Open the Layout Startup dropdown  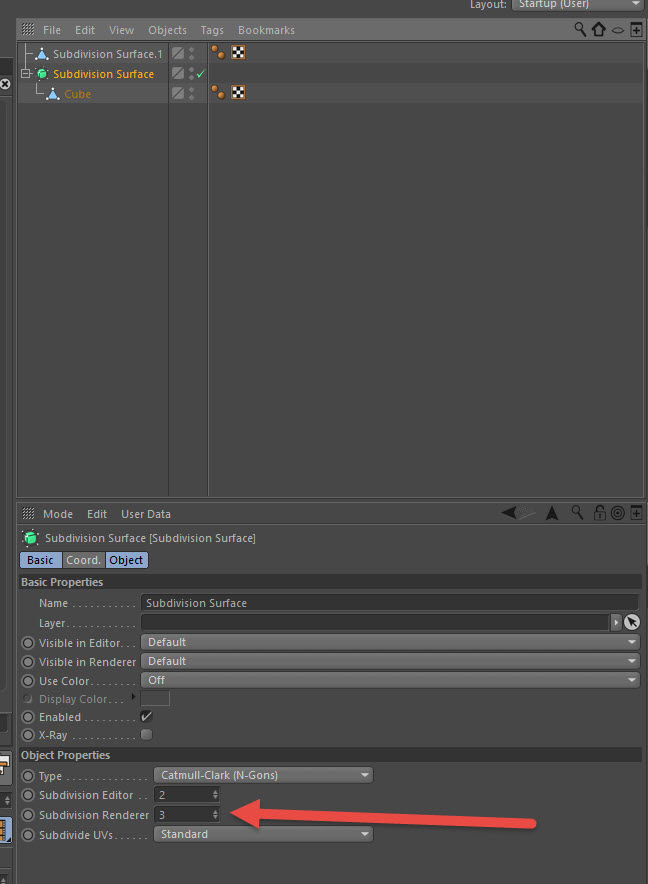[578, 5]
